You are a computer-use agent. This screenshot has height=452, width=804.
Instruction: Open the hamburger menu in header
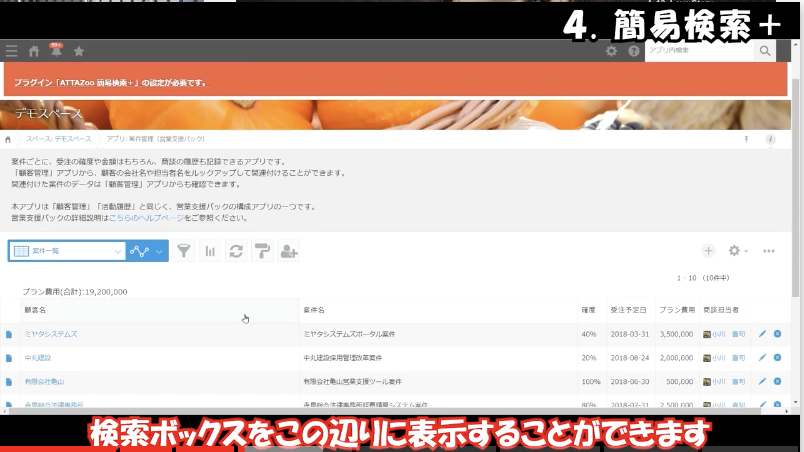11,51
